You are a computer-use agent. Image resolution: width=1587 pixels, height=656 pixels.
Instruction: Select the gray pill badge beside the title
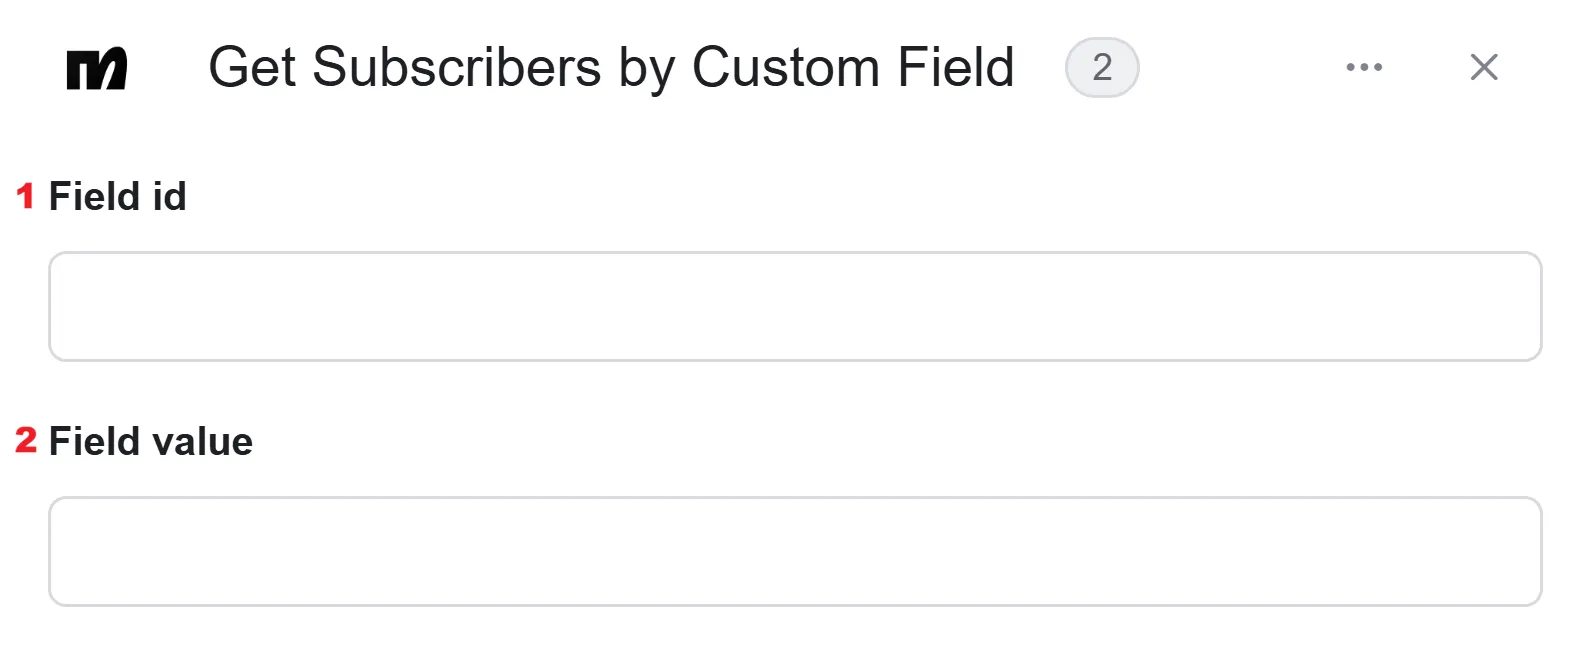[x=1102, y=67]
